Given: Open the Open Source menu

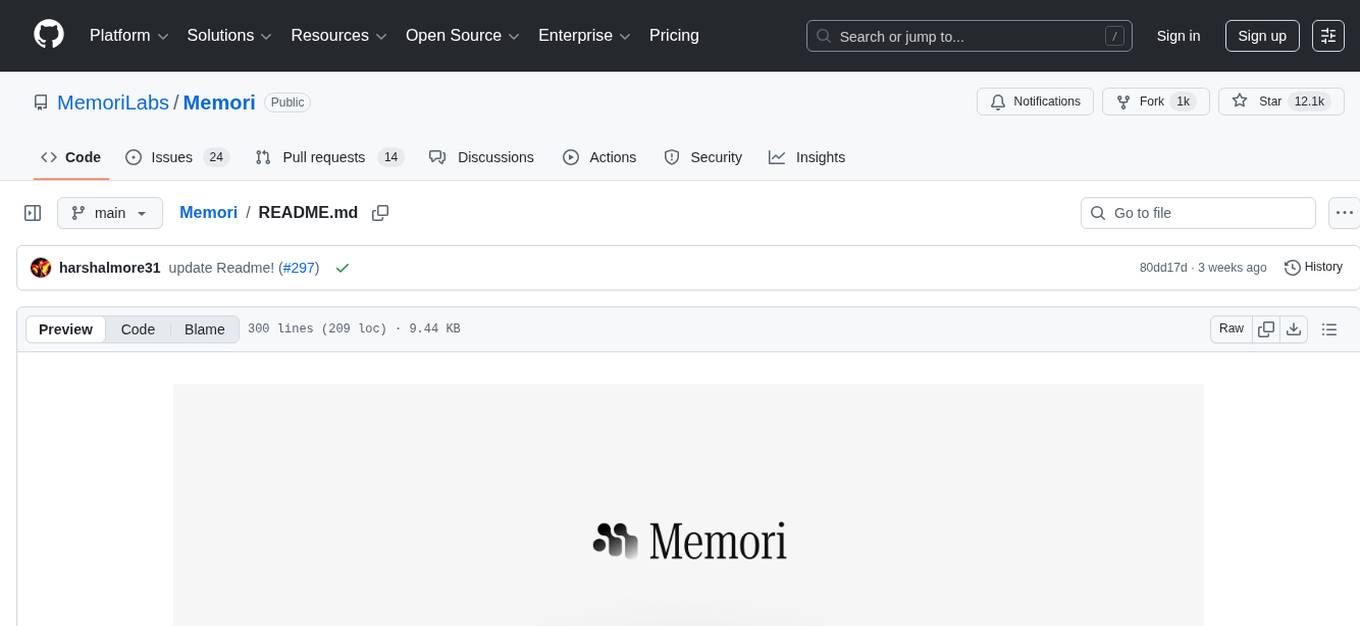Looking at the screenshot, I should point(461,35).
